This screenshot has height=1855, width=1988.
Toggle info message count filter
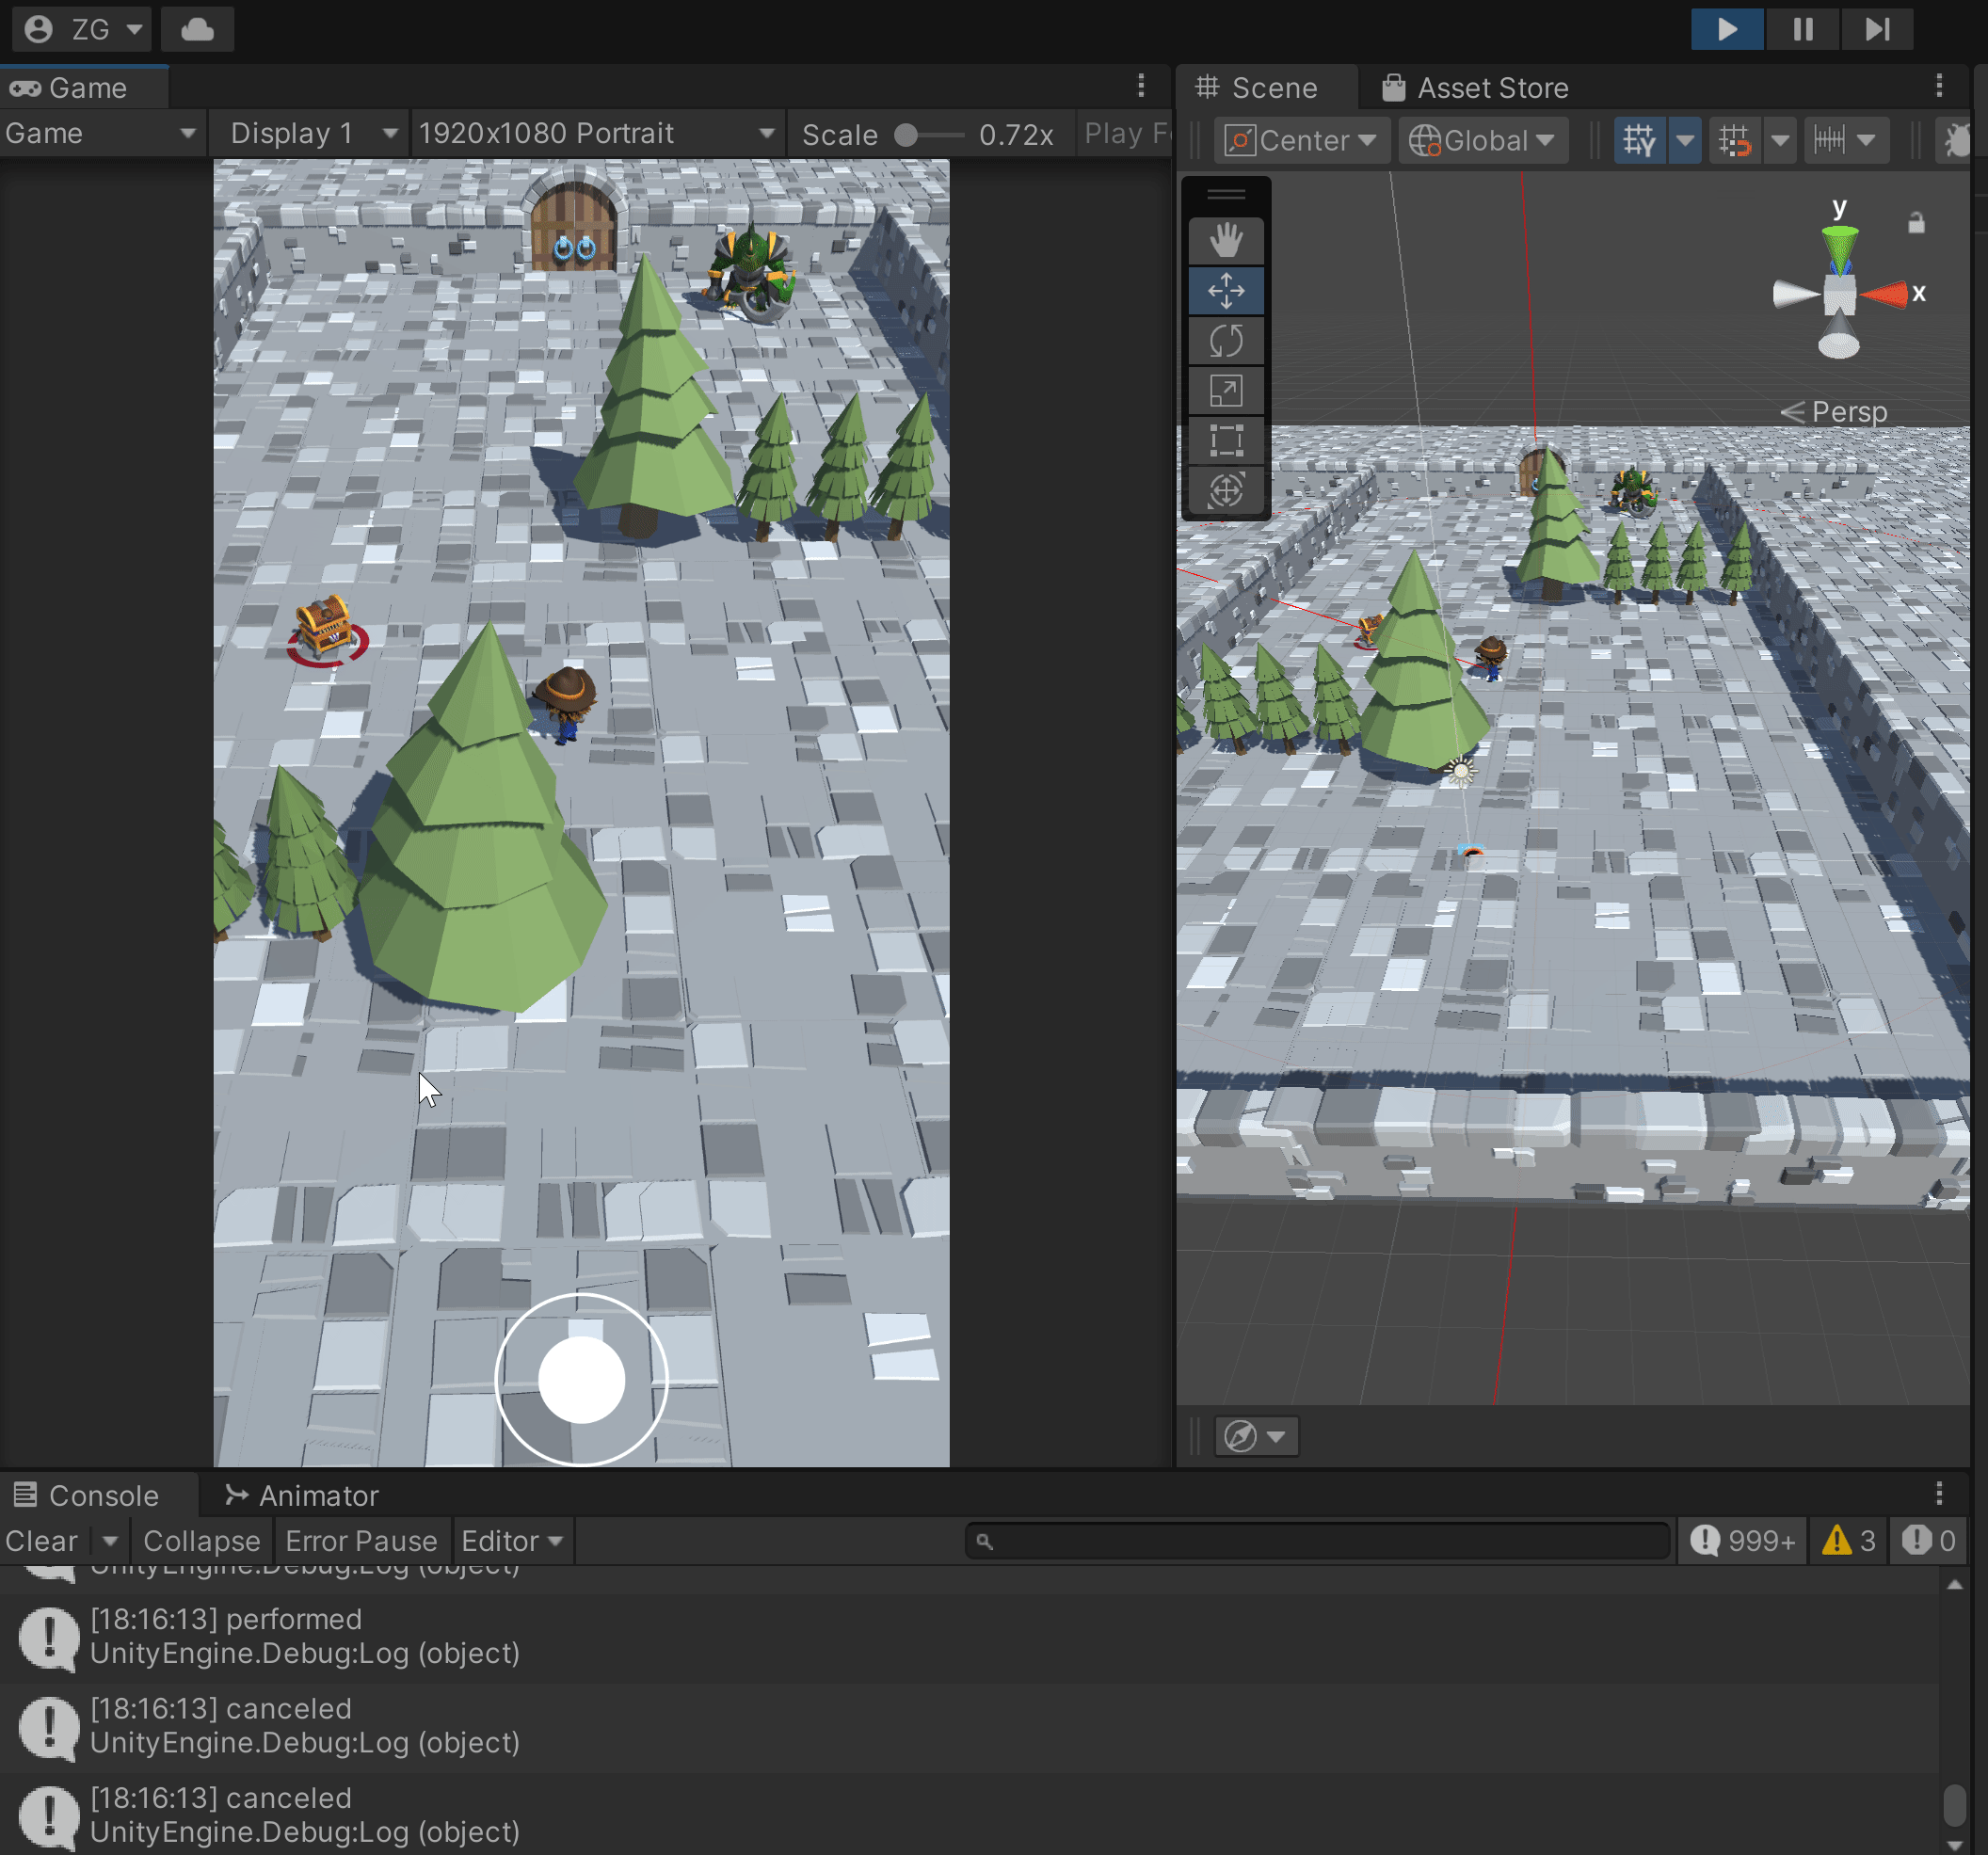coord(1742,1541)
